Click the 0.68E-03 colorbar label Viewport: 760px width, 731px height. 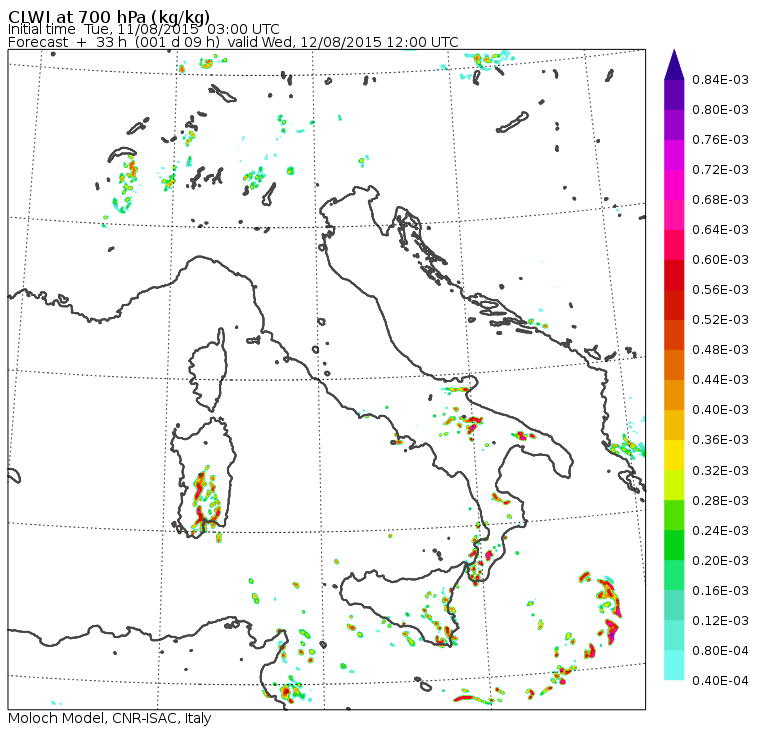(x=720, y=200)
